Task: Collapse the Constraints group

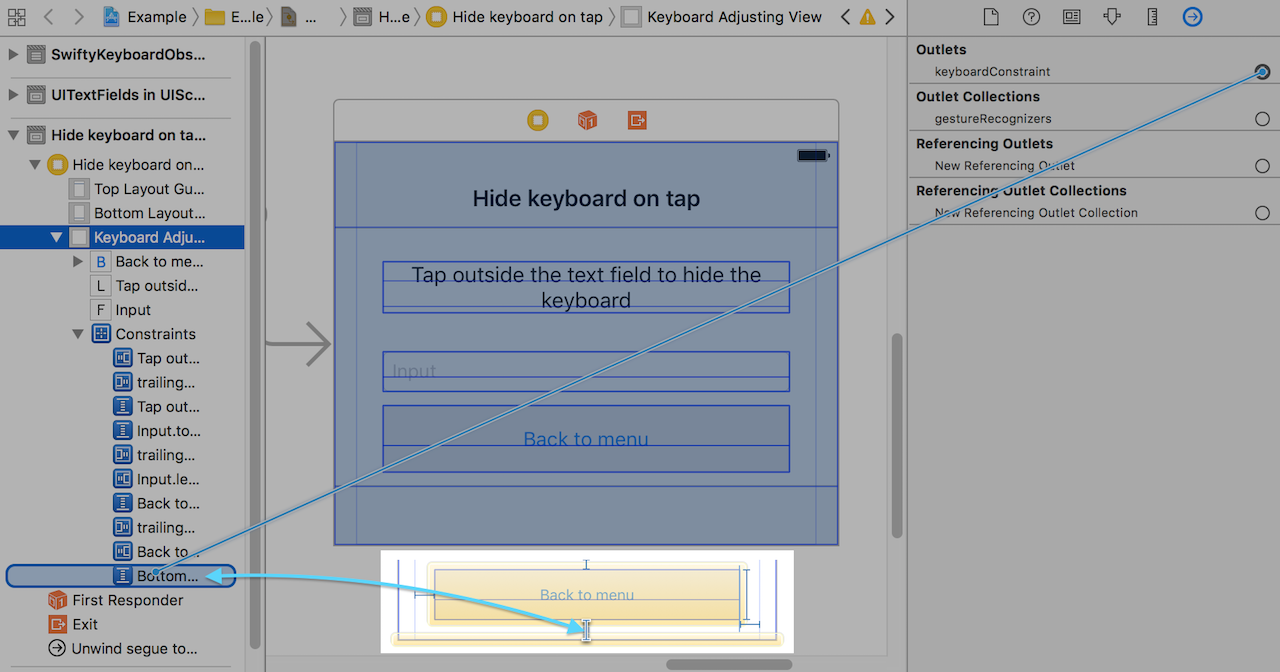Action: click(78, 335)
